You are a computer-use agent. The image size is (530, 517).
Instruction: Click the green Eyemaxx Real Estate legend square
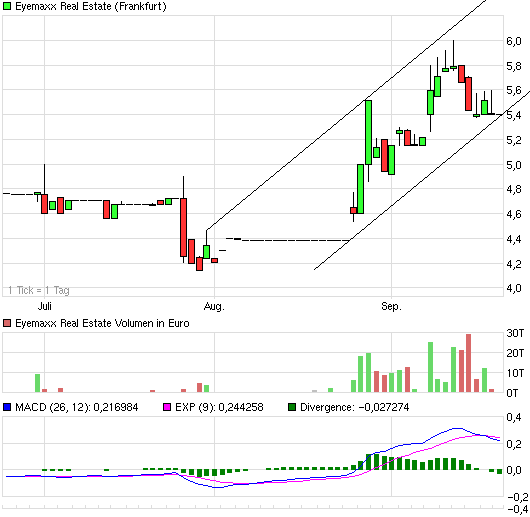7,6
